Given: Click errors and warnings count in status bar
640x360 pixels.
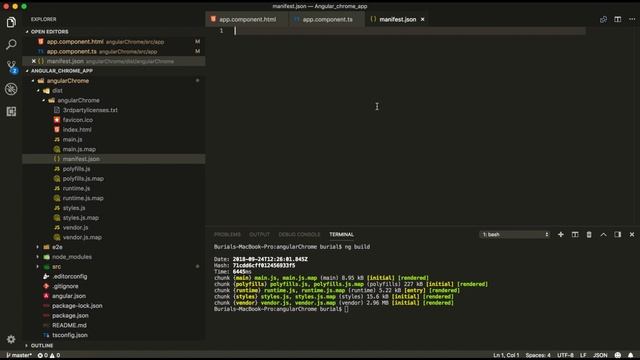Looking at the screenshot, I should pyautogui.click(x=49, y=355).
